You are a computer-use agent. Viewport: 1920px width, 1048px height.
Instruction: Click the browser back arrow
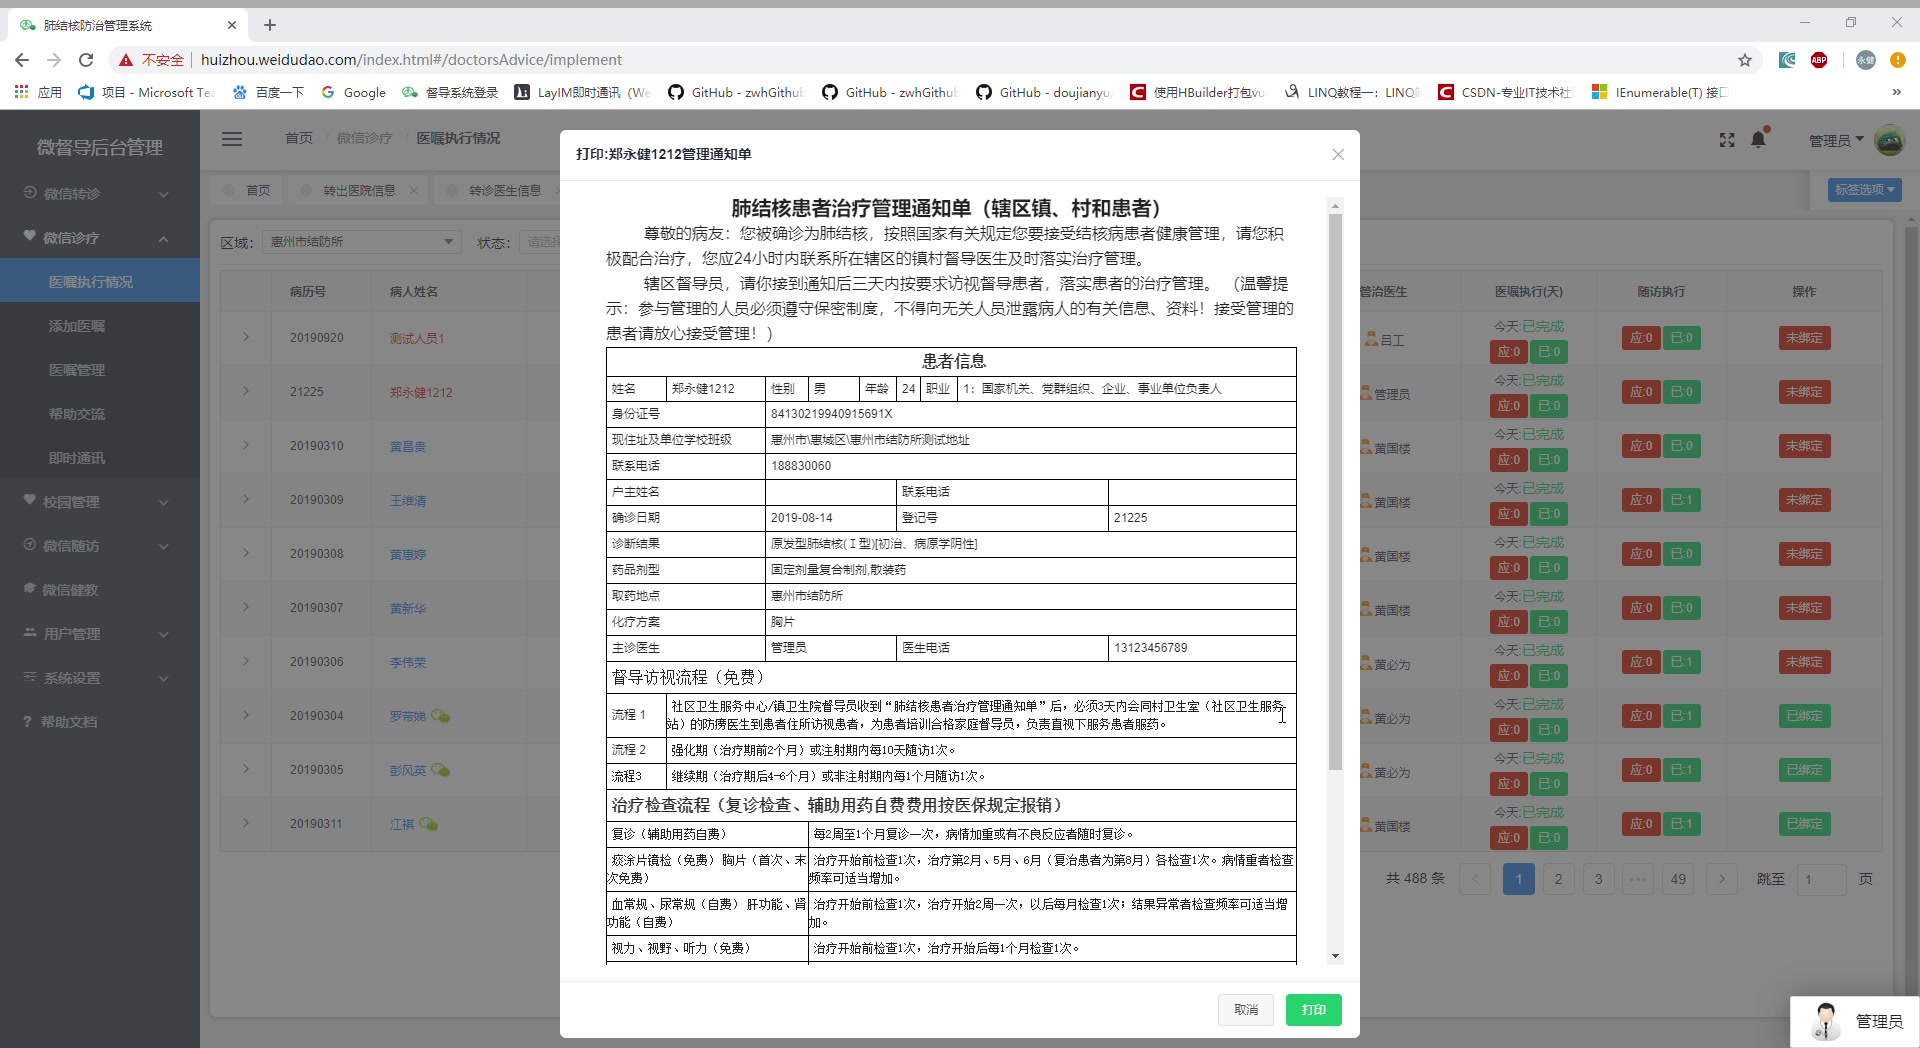[22, 60]
